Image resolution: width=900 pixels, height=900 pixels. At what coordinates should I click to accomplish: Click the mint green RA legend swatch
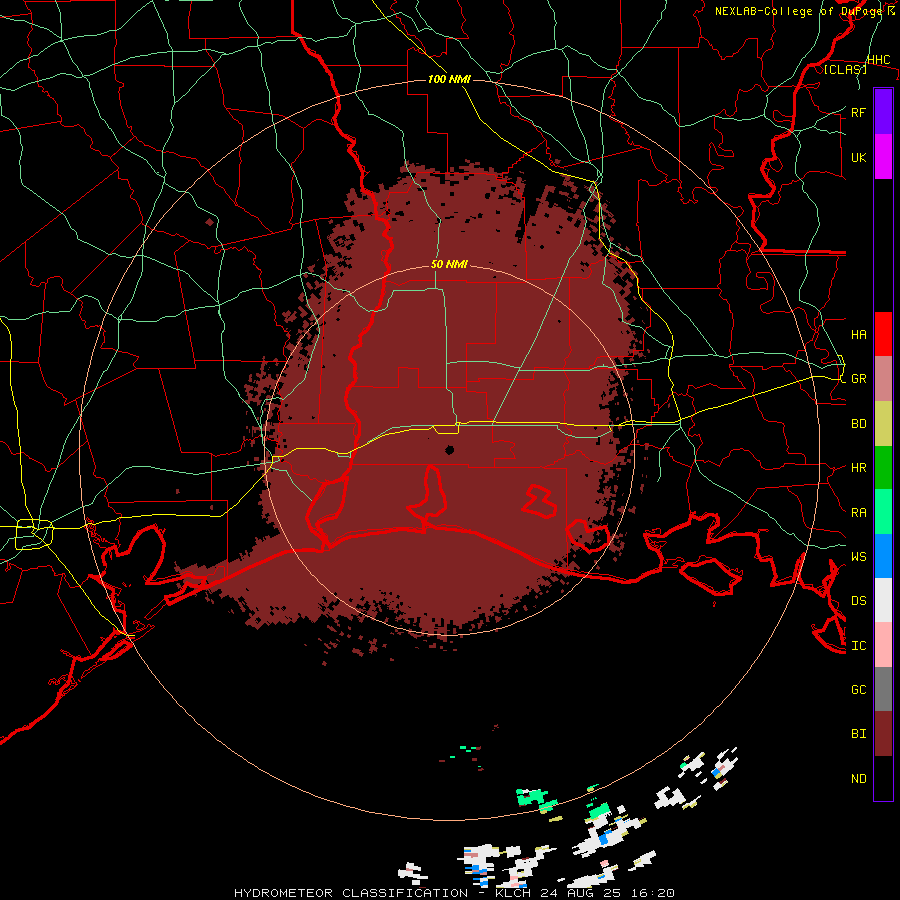coord(883,512)
